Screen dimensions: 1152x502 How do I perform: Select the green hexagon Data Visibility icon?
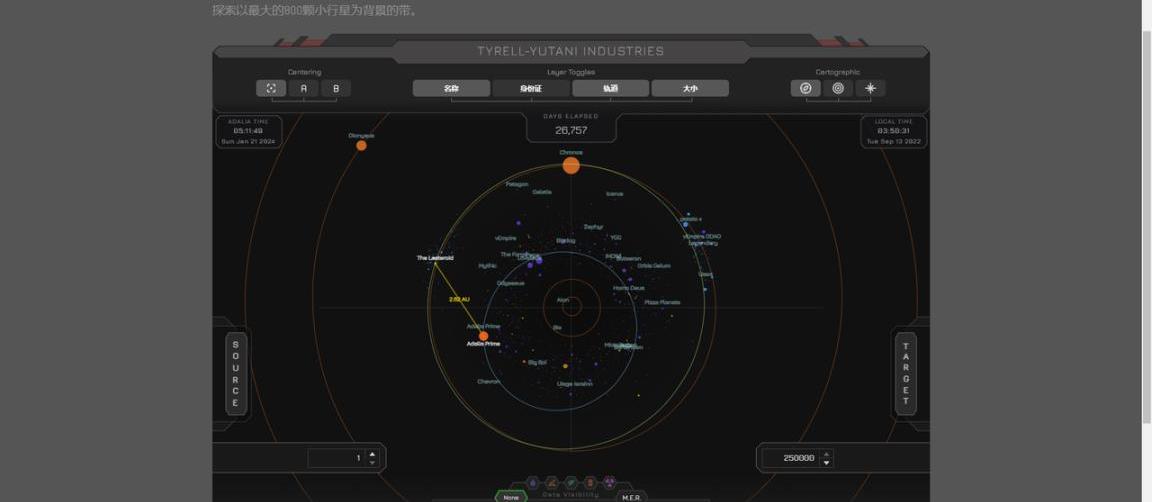[x=571, y=483]
